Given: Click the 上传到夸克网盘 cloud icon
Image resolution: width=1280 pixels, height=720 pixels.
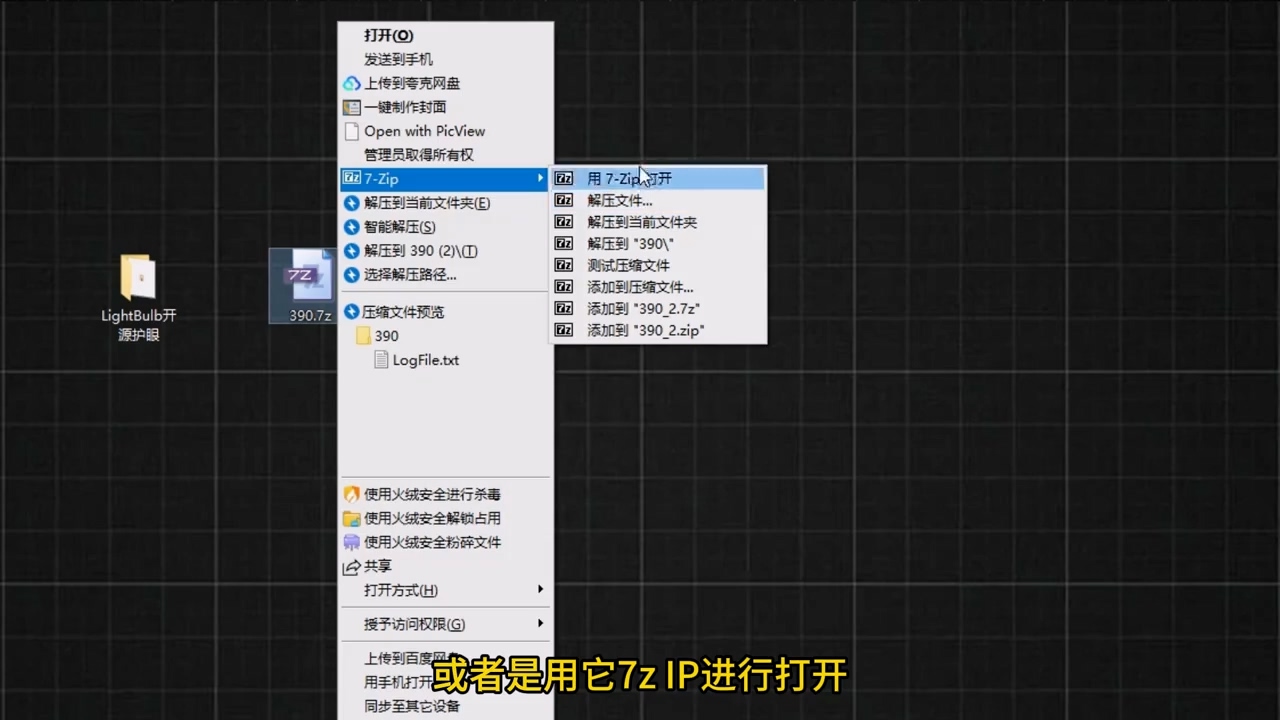Looking at the screenshot, I should click(351, 83).
